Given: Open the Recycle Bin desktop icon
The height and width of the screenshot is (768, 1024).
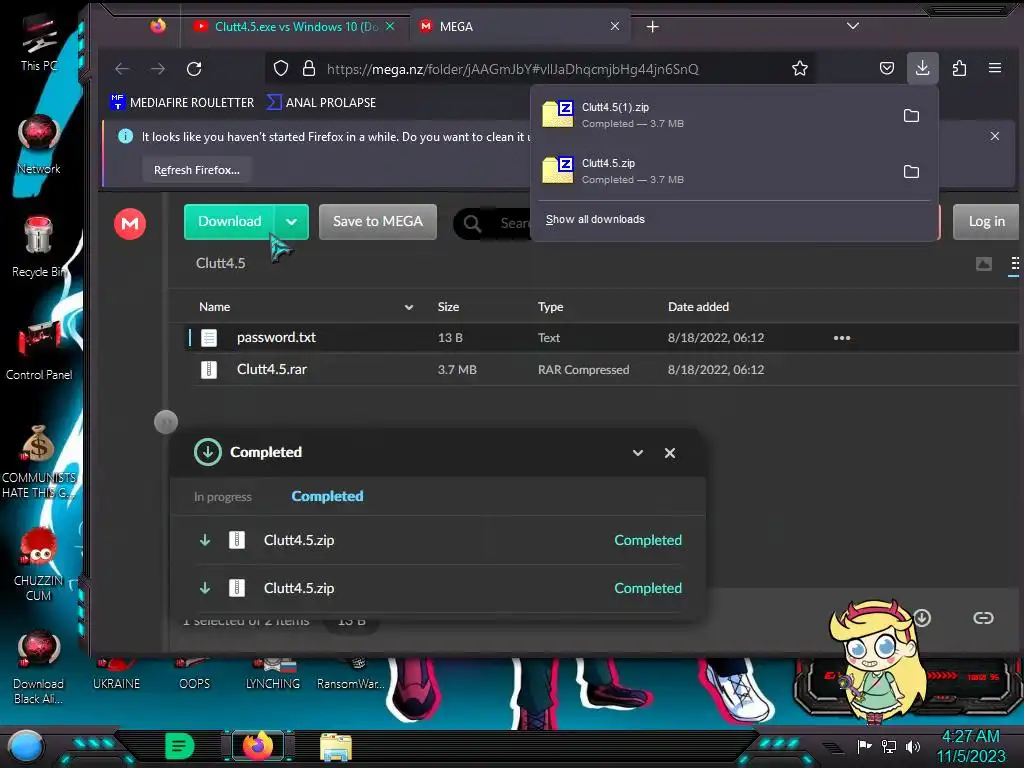Looking at the screenshot, I should [39, 248].
